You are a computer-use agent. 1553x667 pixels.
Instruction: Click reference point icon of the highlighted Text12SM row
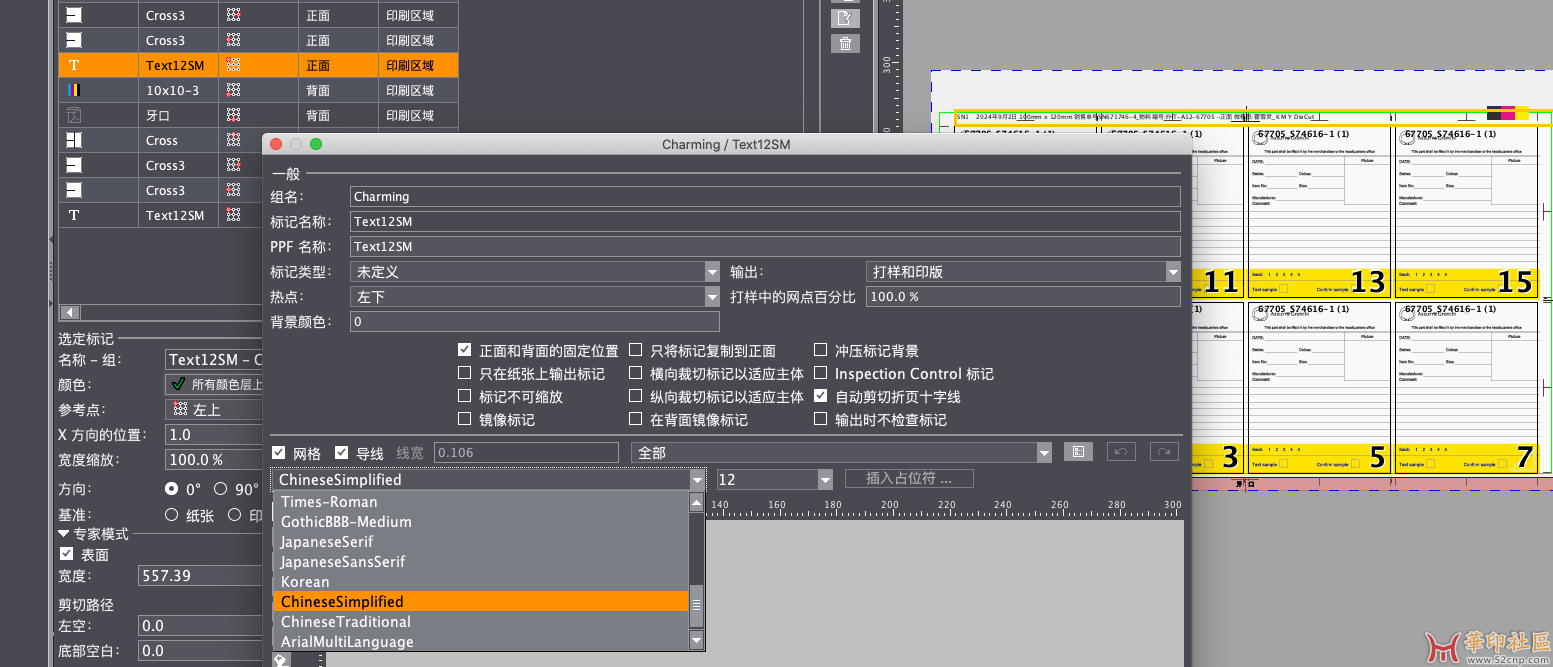[233, 65]
